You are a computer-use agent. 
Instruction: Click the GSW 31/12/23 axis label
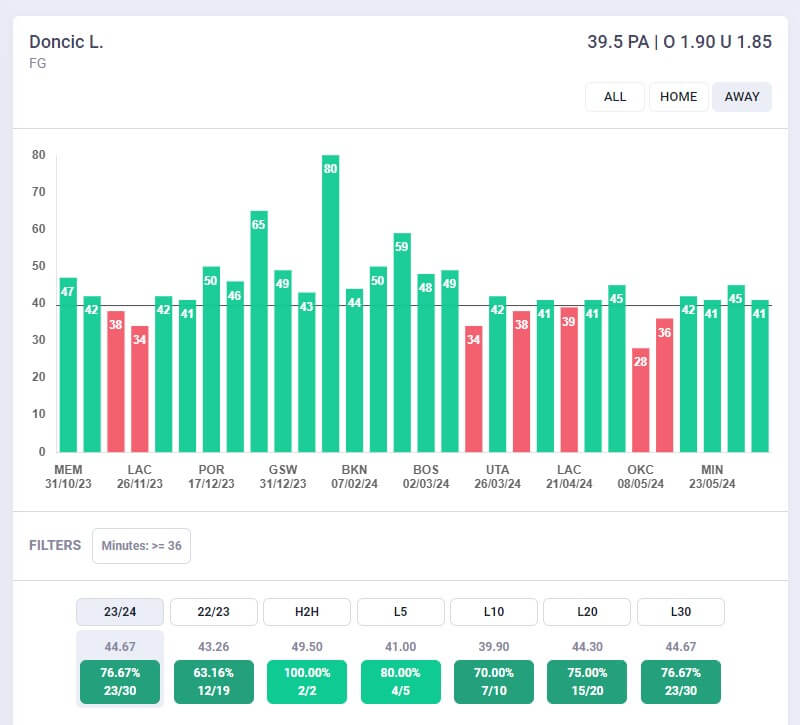point(283,477)
